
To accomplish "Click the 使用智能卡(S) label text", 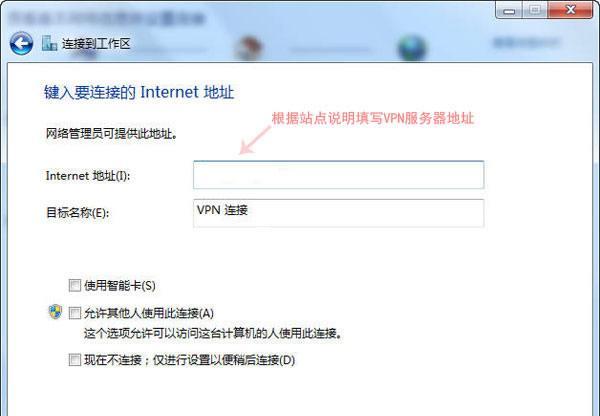I will point(120,285).
